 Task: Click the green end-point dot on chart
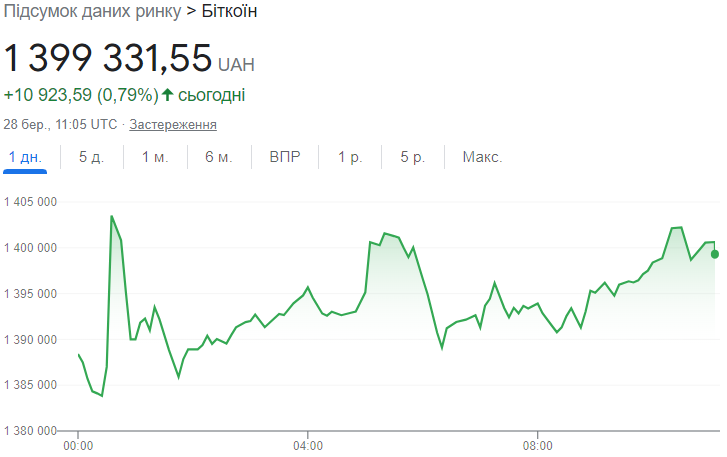pyautogui.click(x=715, y=254)
